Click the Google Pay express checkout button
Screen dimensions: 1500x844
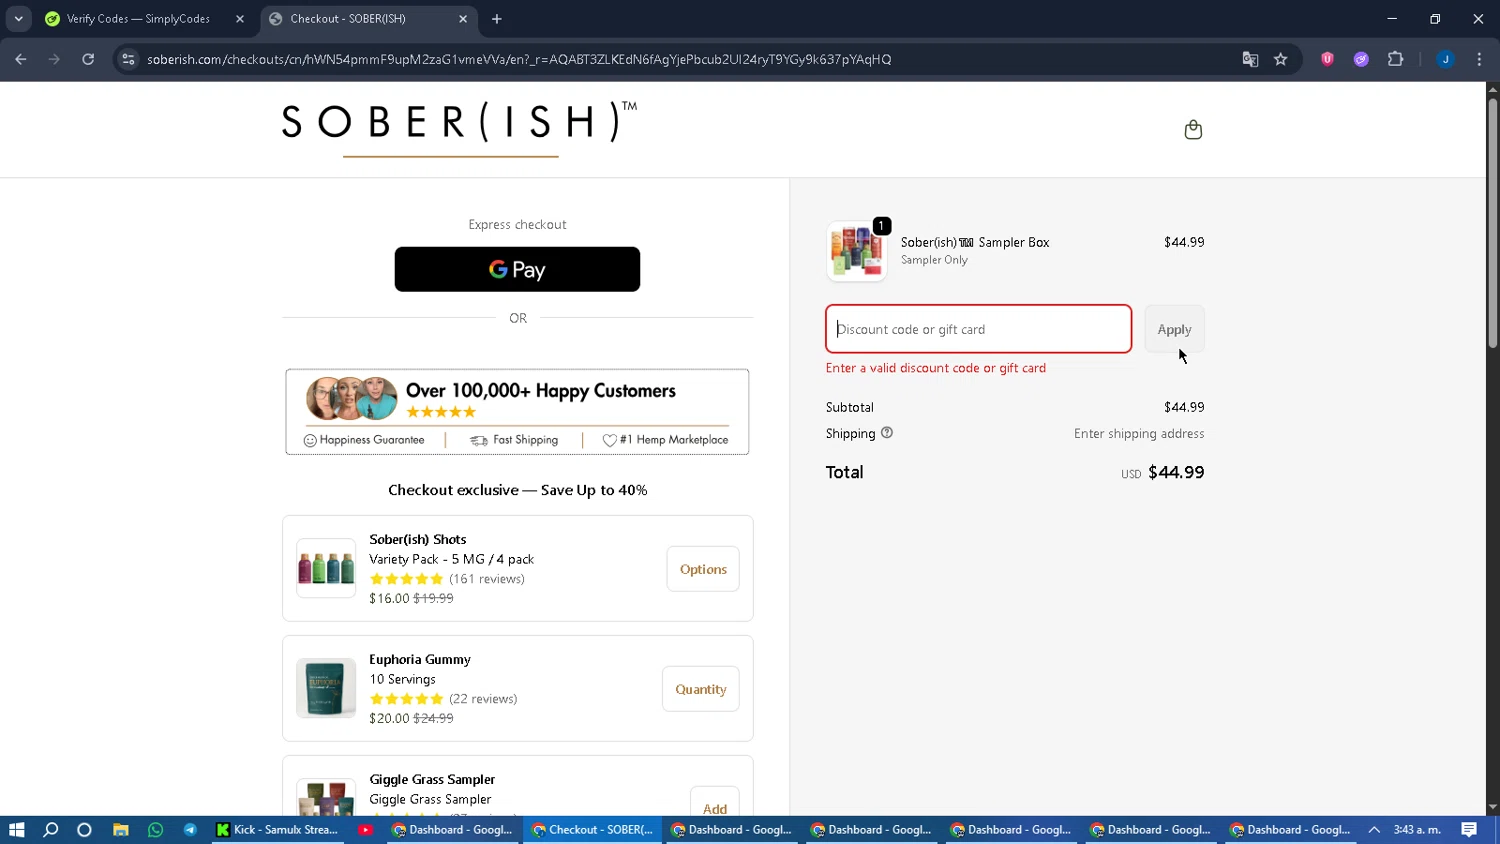point(517,269)
